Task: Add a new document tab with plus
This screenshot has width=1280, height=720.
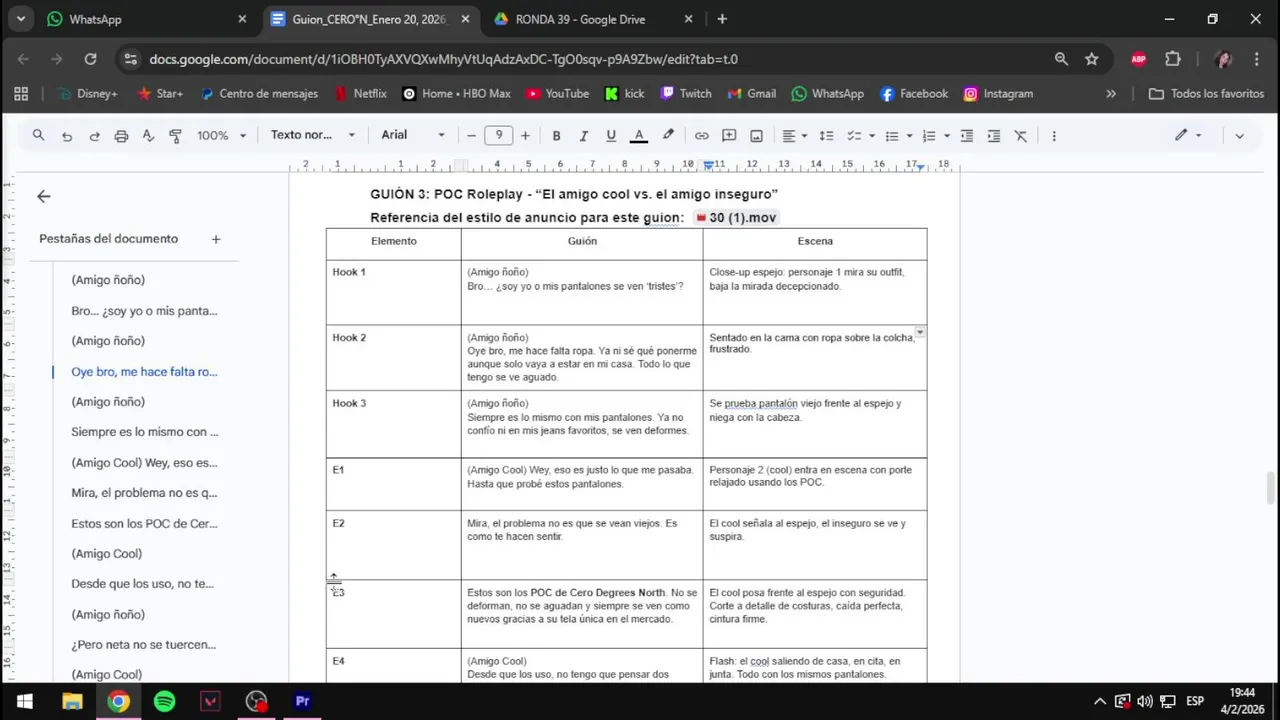Action: click(216, 239)
